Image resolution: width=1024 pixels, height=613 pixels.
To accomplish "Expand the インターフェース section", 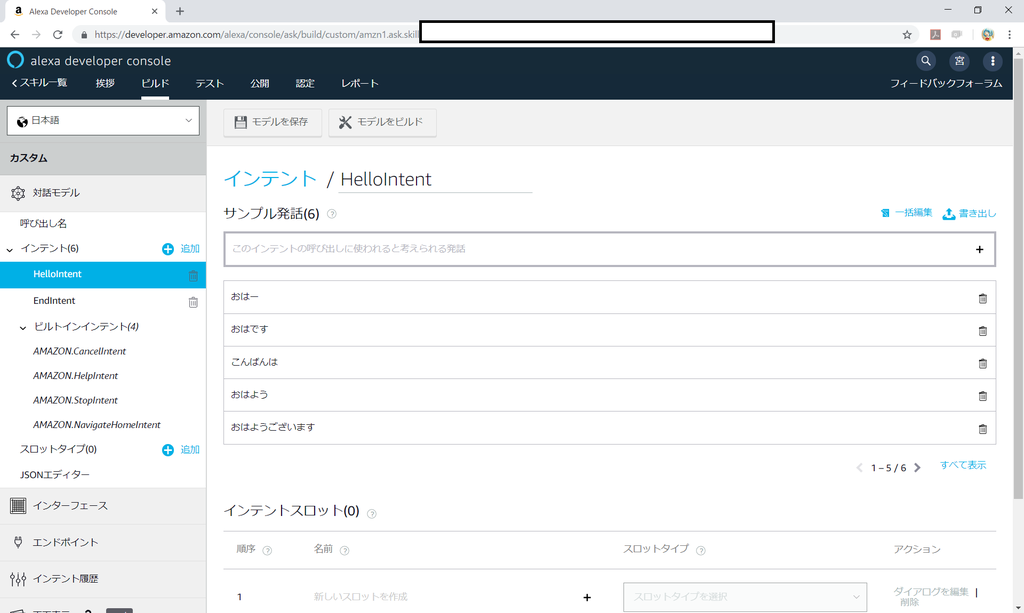I will click(x=103, y=506).
